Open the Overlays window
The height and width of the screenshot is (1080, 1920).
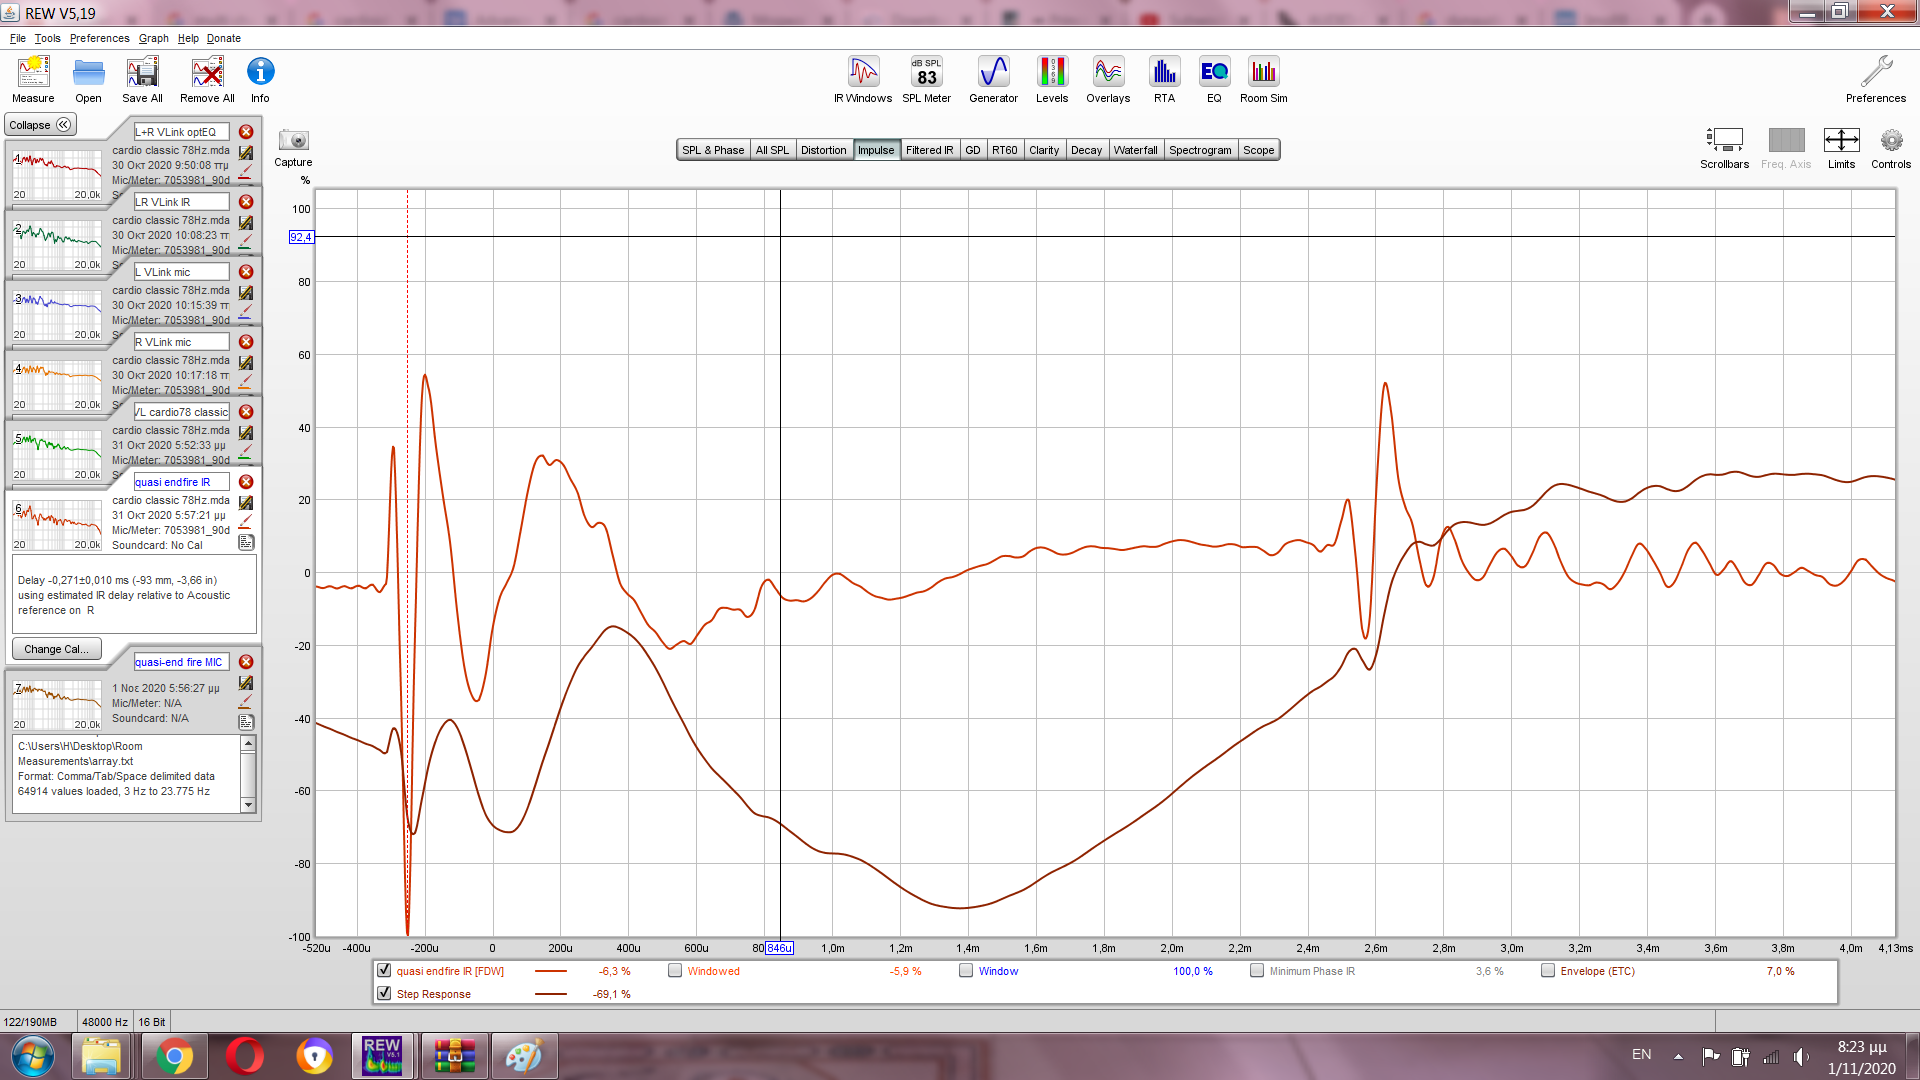[x=1108, y=79]
